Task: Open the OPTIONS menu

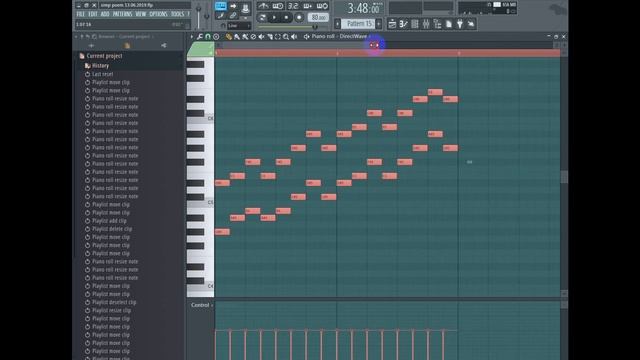Action: point(158,14)
